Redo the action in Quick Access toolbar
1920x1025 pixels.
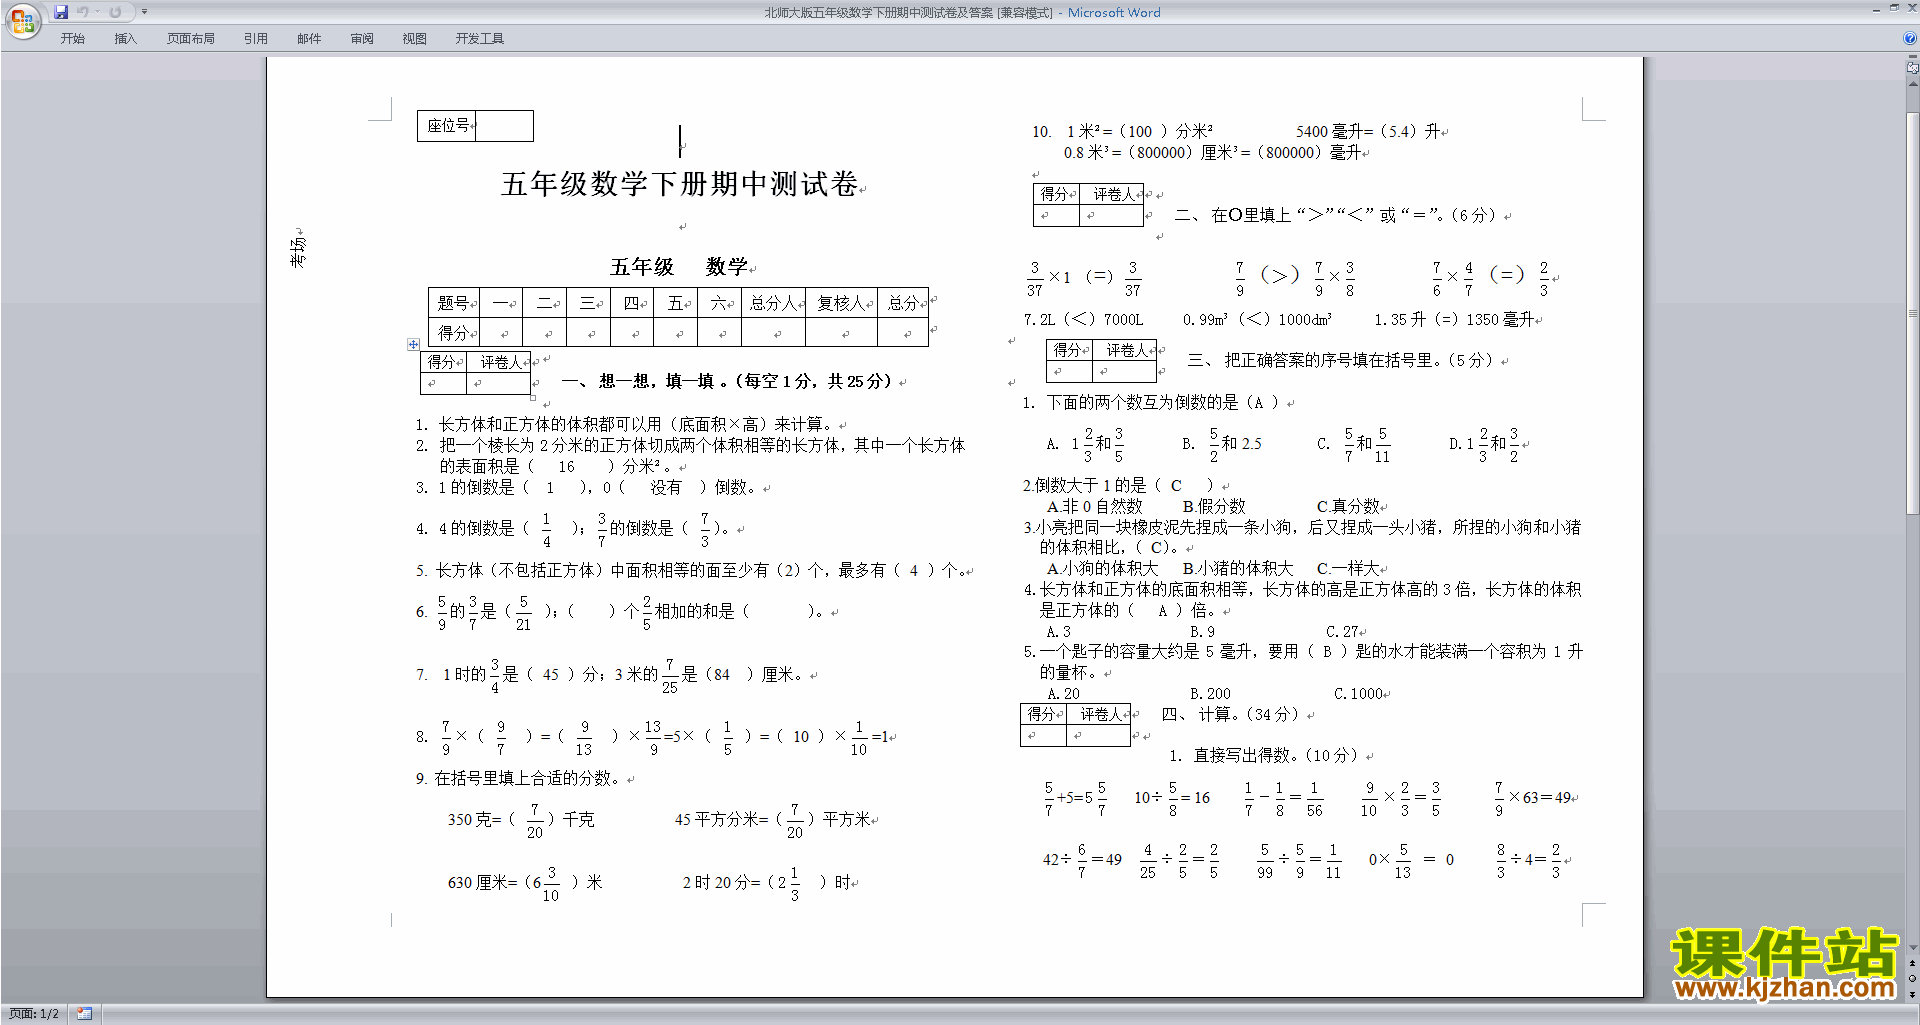115,12
